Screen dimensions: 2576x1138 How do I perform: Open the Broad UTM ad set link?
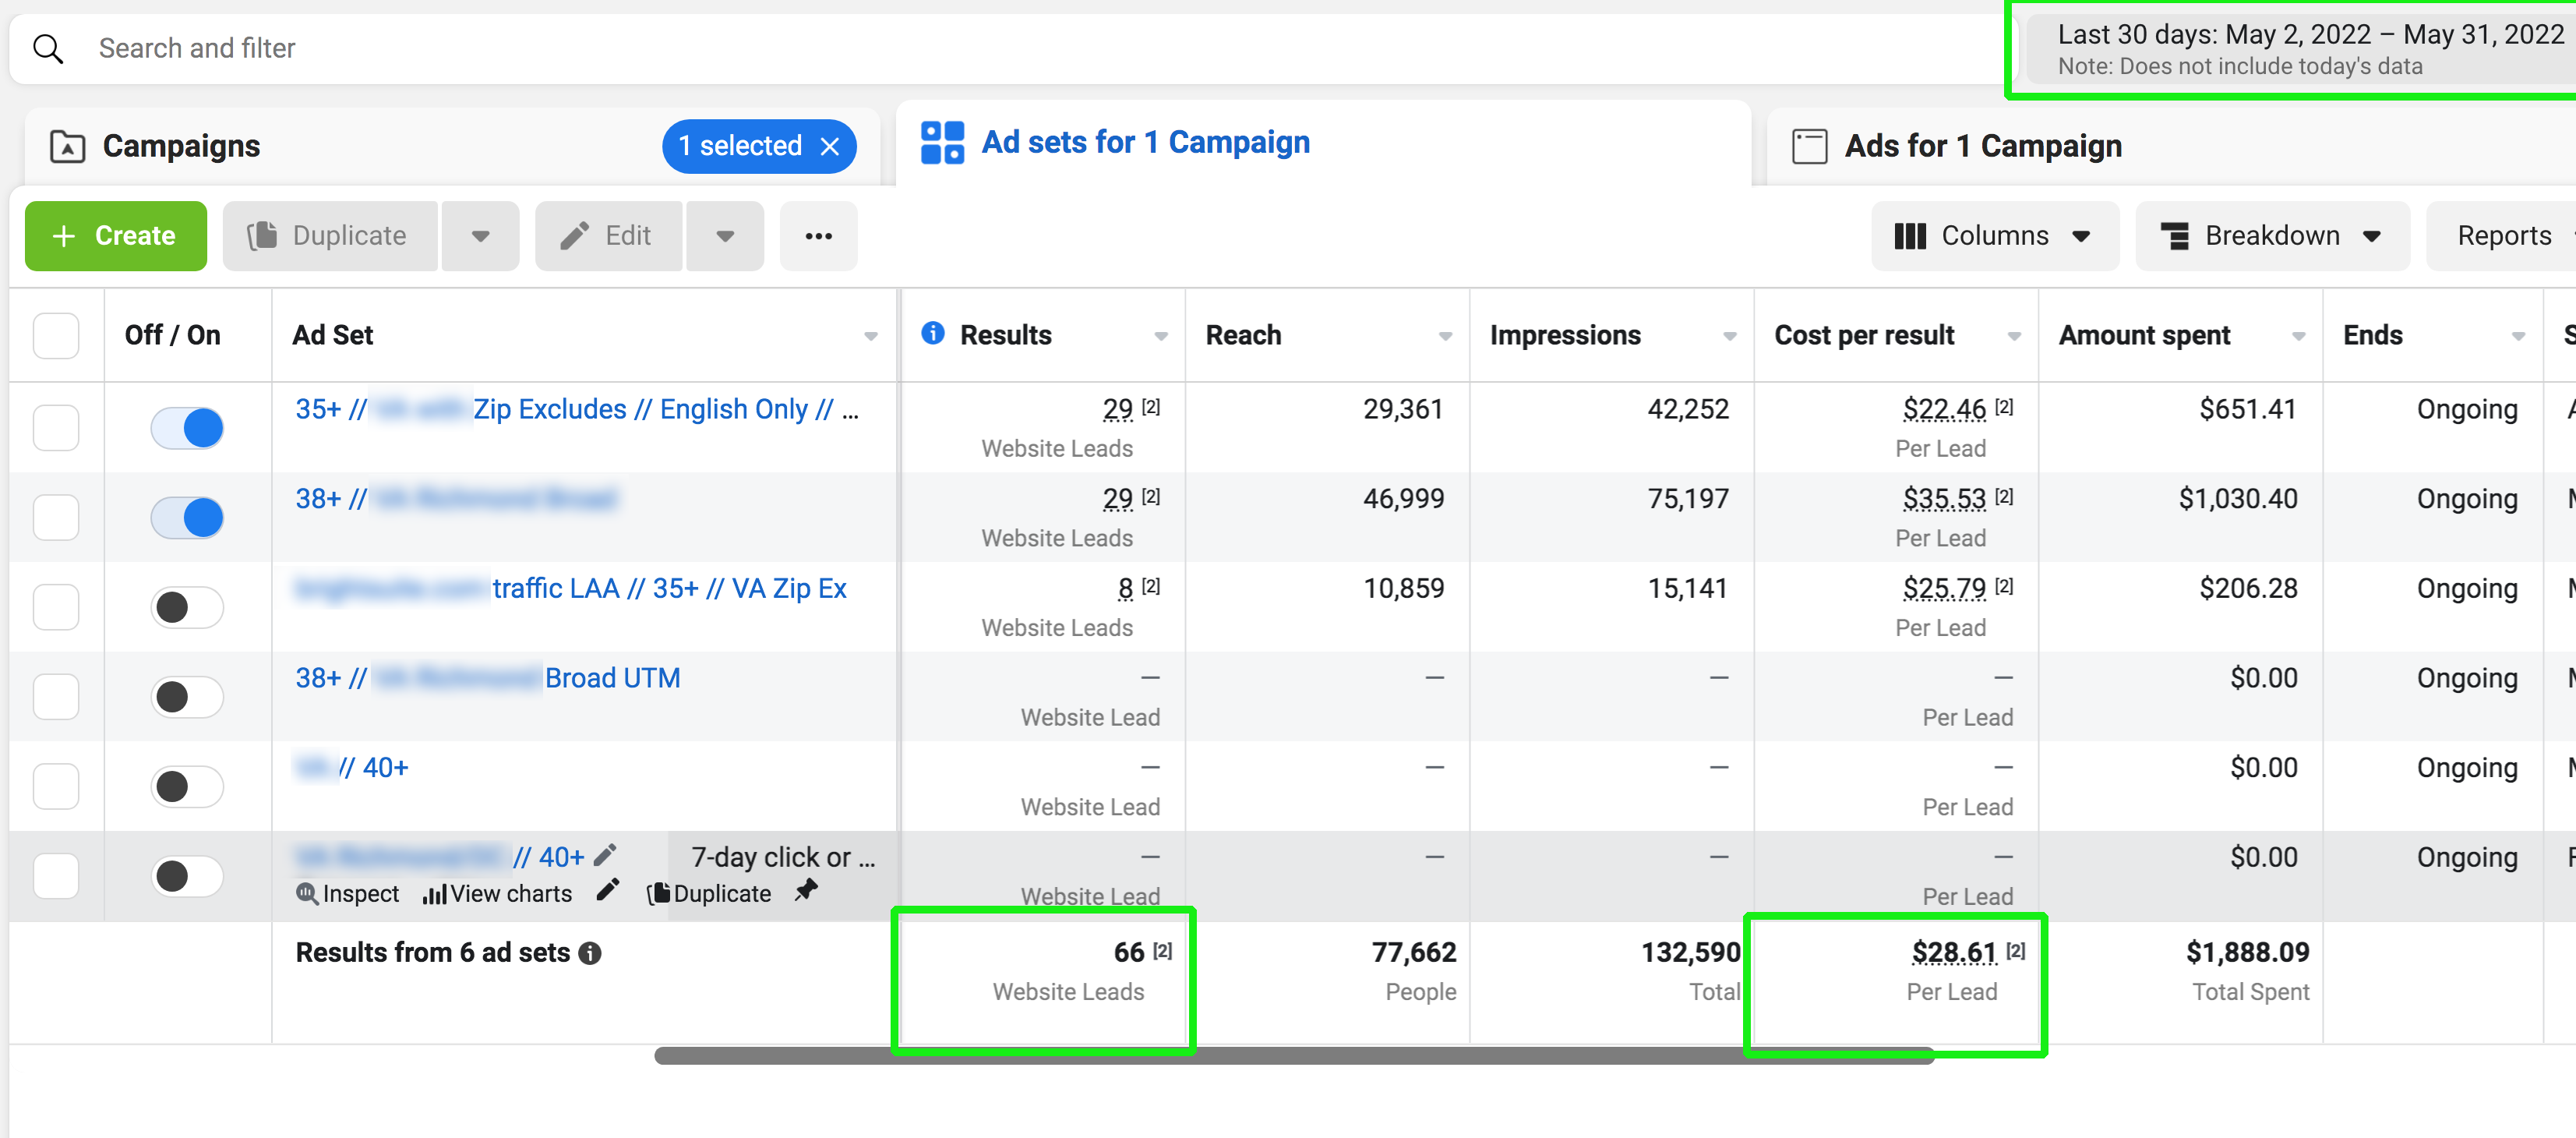click(488, 678)
